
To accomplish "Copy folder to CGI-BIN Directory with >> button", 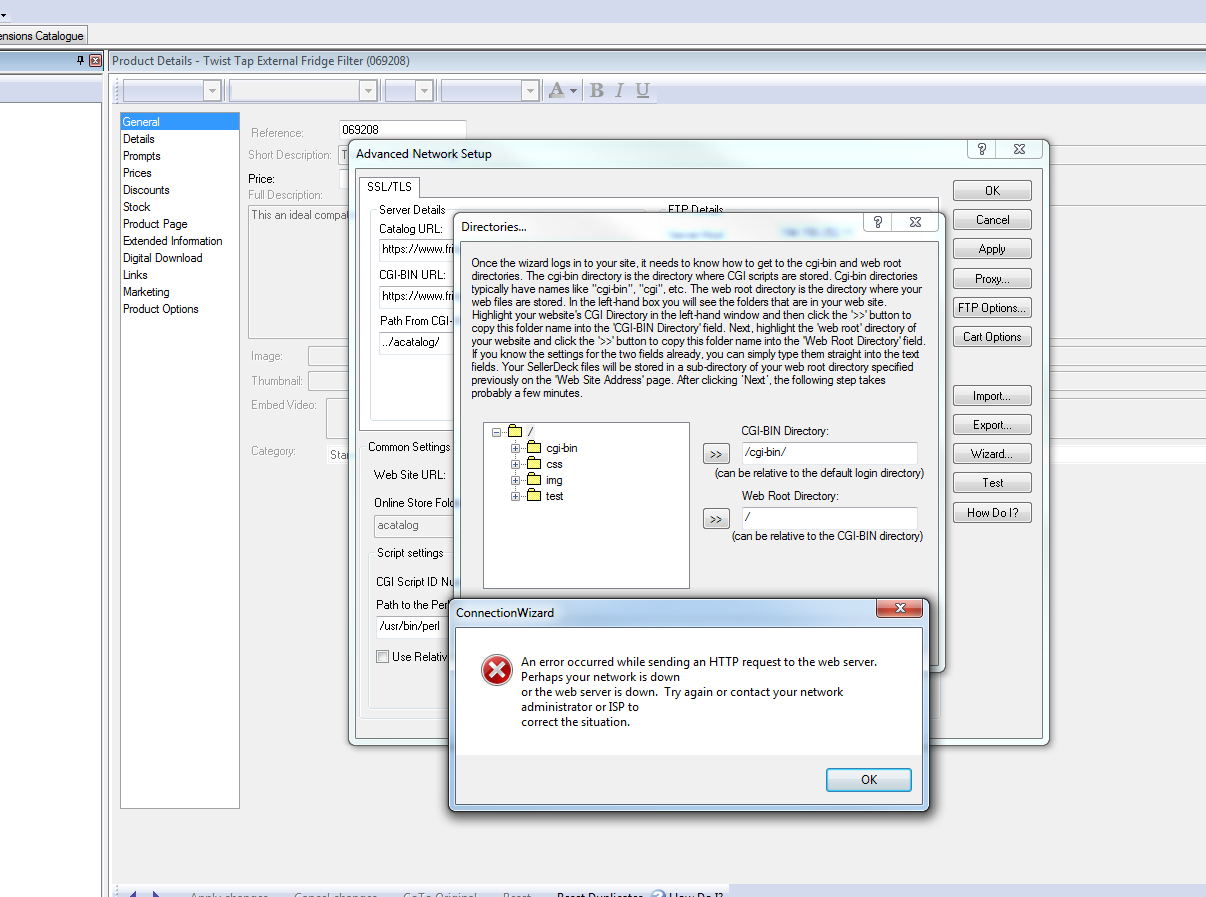I will pos(716,454).
